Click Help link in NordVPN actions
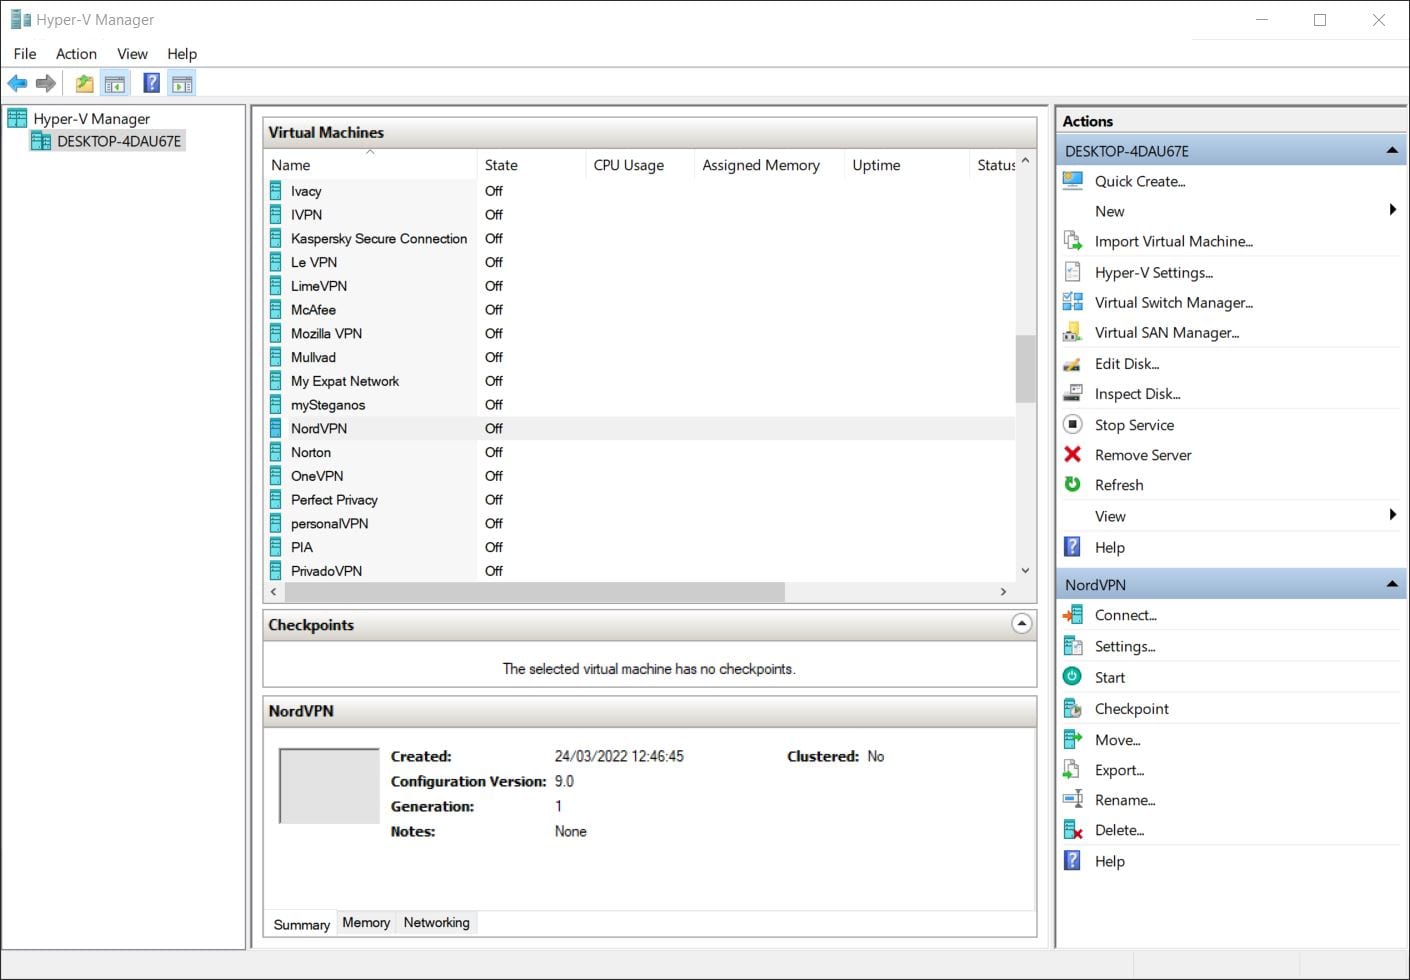Screen dimensions: 1410x980 [x=1109, y=861]
